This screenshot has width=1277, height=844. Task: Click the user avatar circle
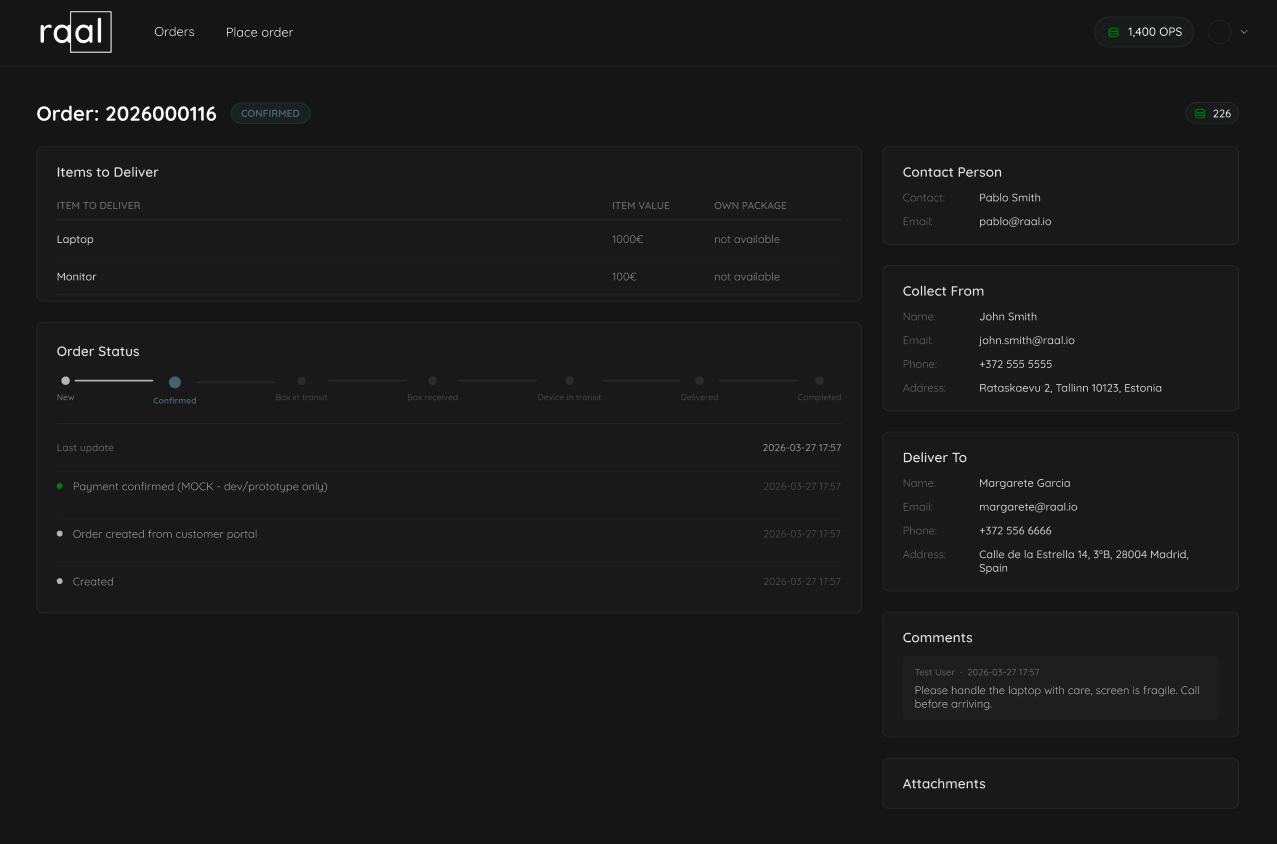point(1220,31)
